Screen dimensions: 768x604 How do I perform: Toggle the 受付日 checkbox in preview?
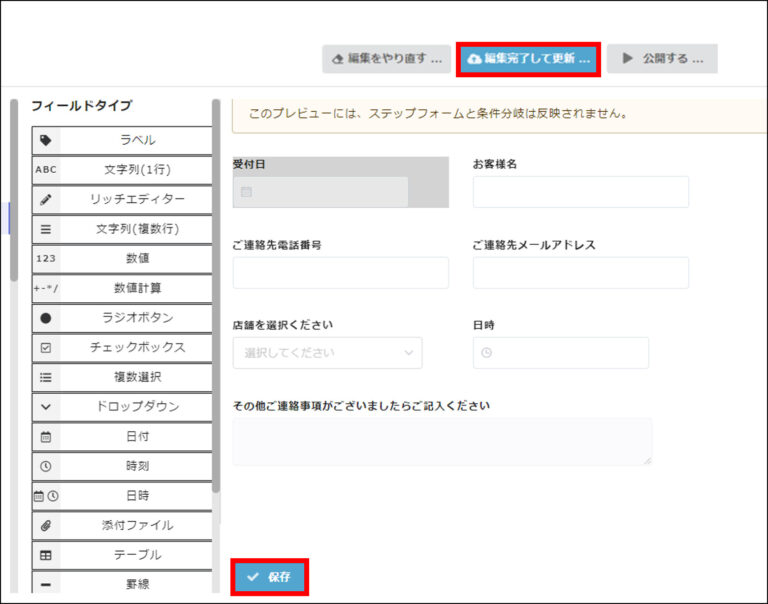tap(247, 192)
